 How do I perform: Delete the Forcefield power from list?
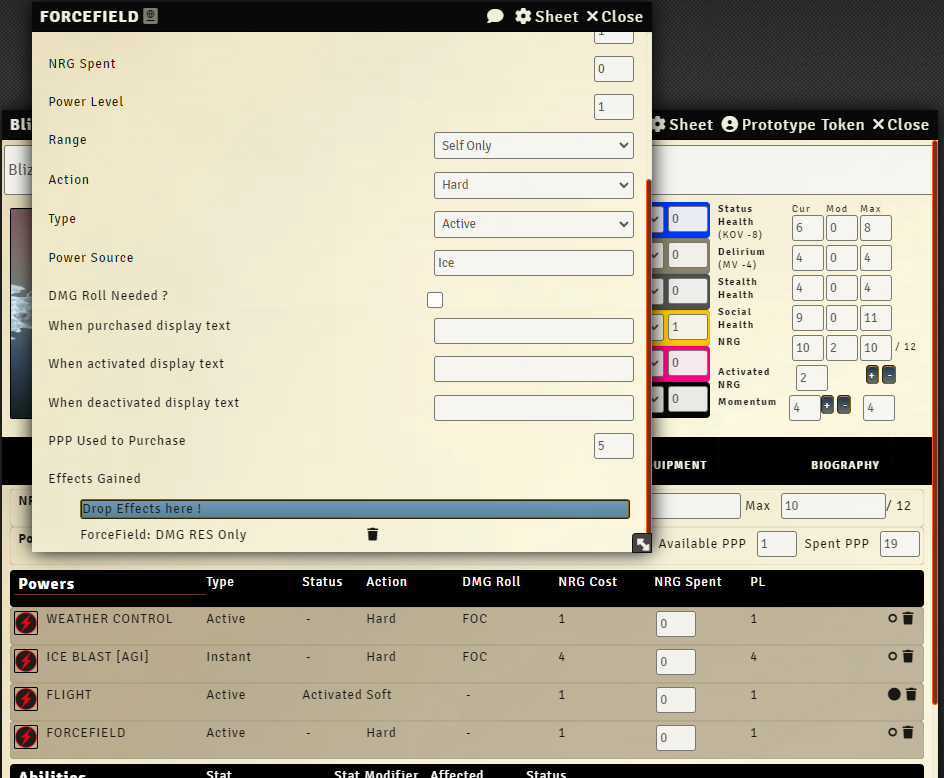pos(908,733)
